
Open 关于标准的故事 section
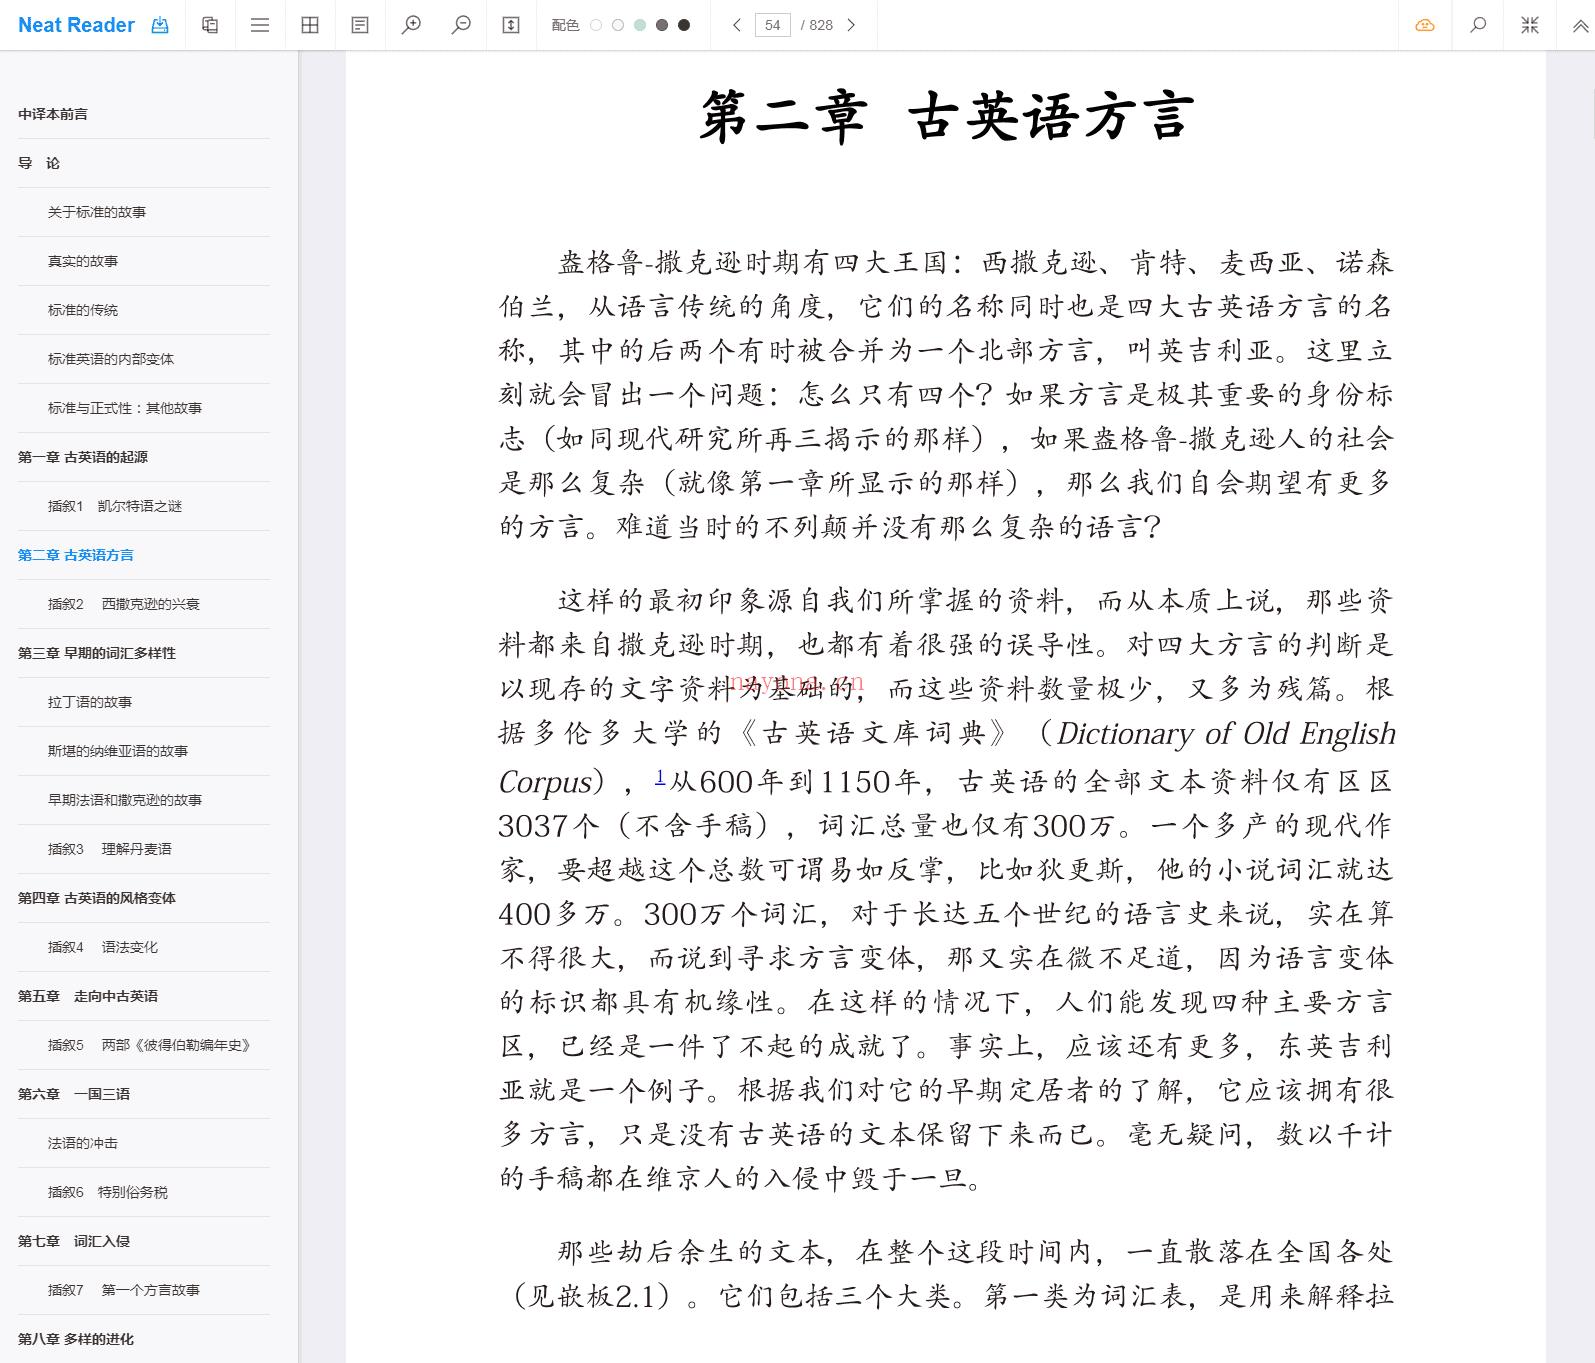[97, 212]
